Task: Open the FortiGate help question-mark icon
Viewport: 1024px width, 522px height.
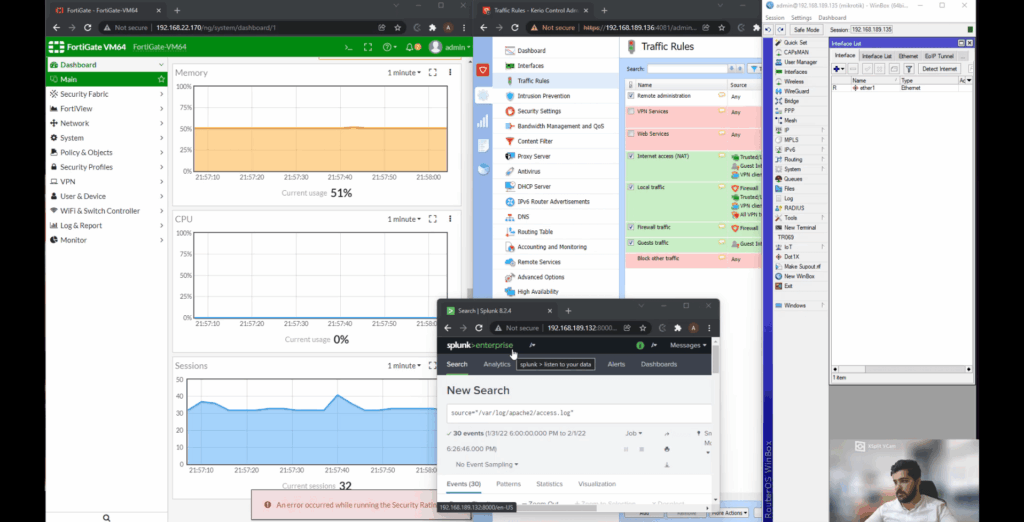Action: (x=386, y=47)
